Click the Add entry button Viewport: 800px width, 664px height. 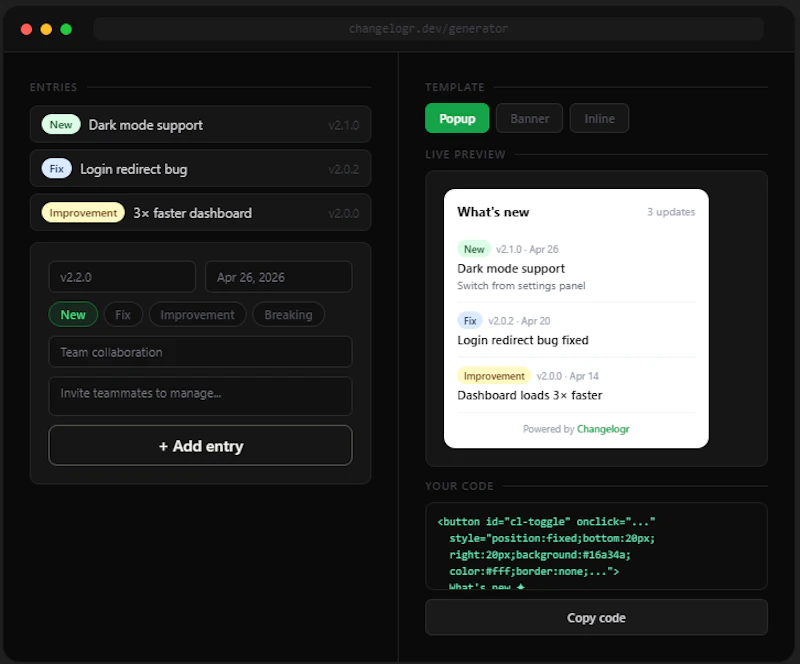point(201,446)
